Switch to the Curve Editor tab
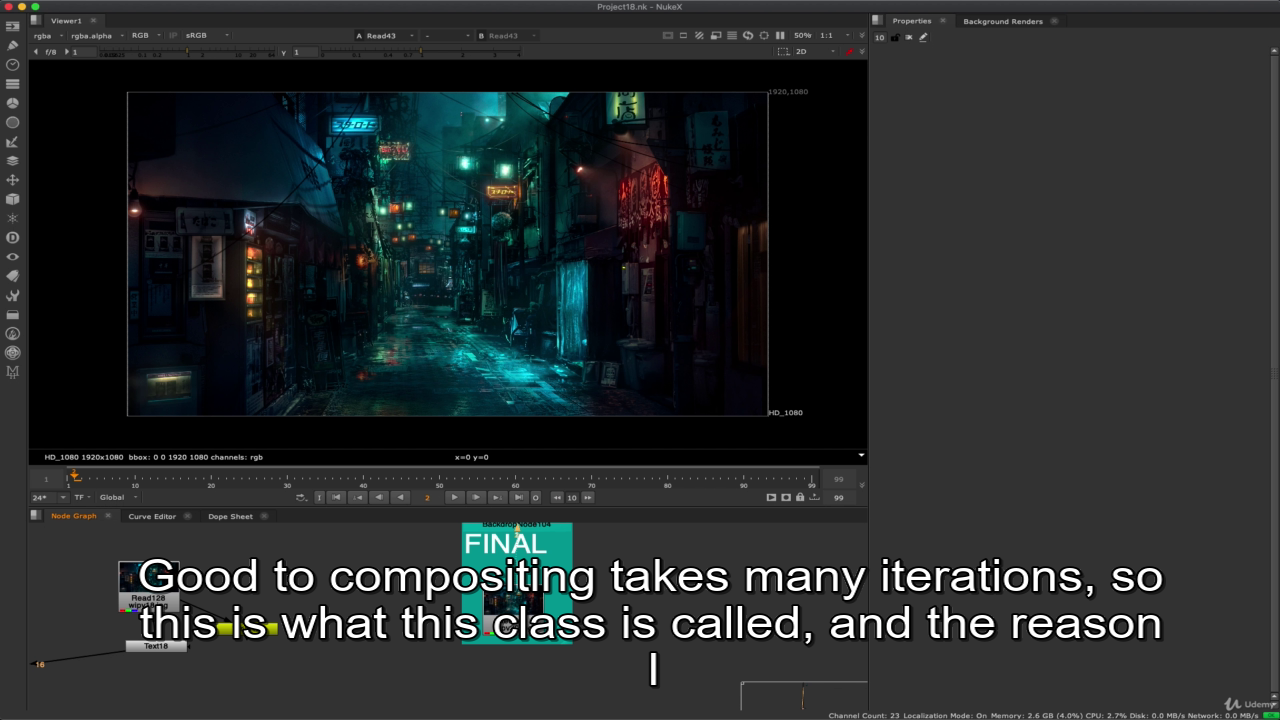 152,516
